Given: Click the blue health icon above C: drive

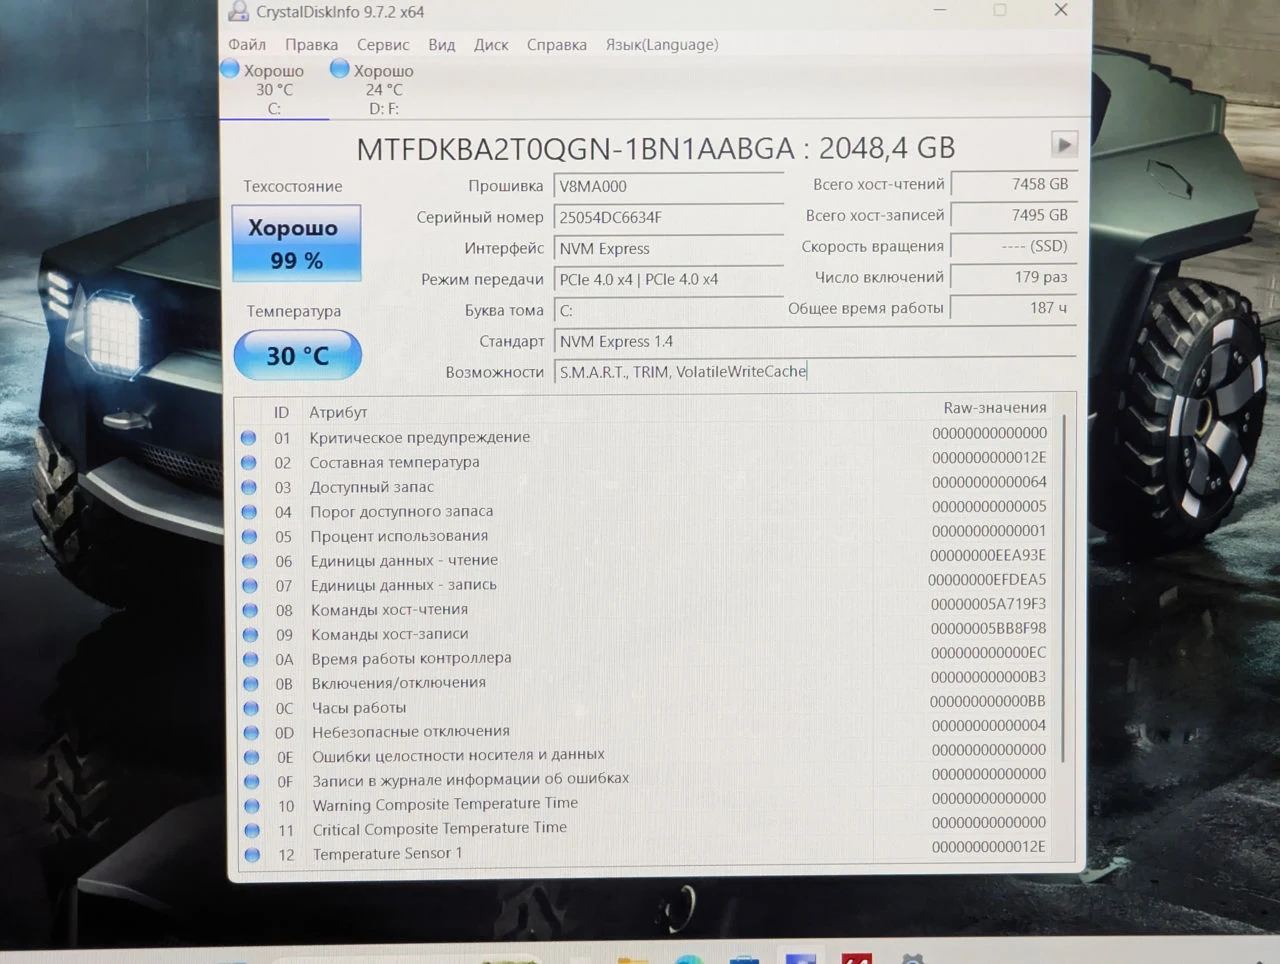Looking at the screenshot, I should tap(230, 69).
